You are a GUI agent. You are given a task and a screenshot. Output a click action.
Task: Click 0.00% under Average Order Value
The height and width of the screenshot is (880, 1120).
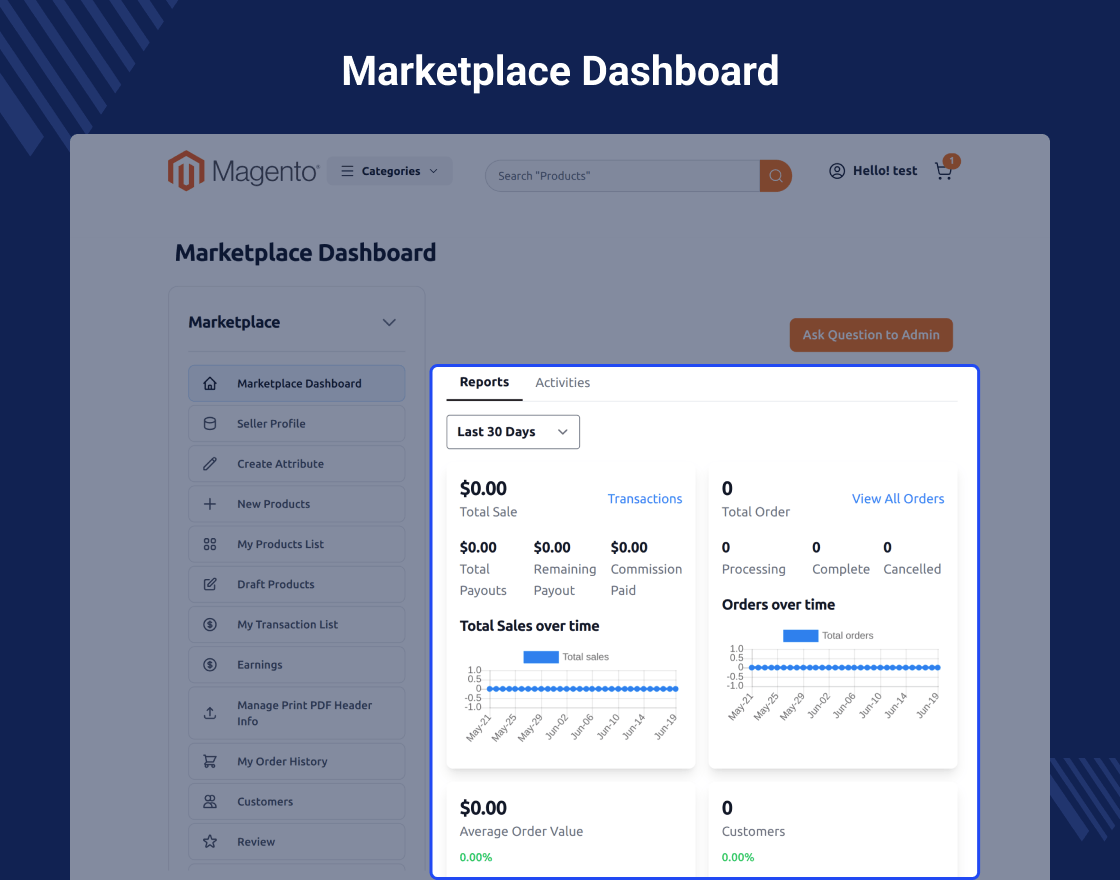(x=476, y=857)
